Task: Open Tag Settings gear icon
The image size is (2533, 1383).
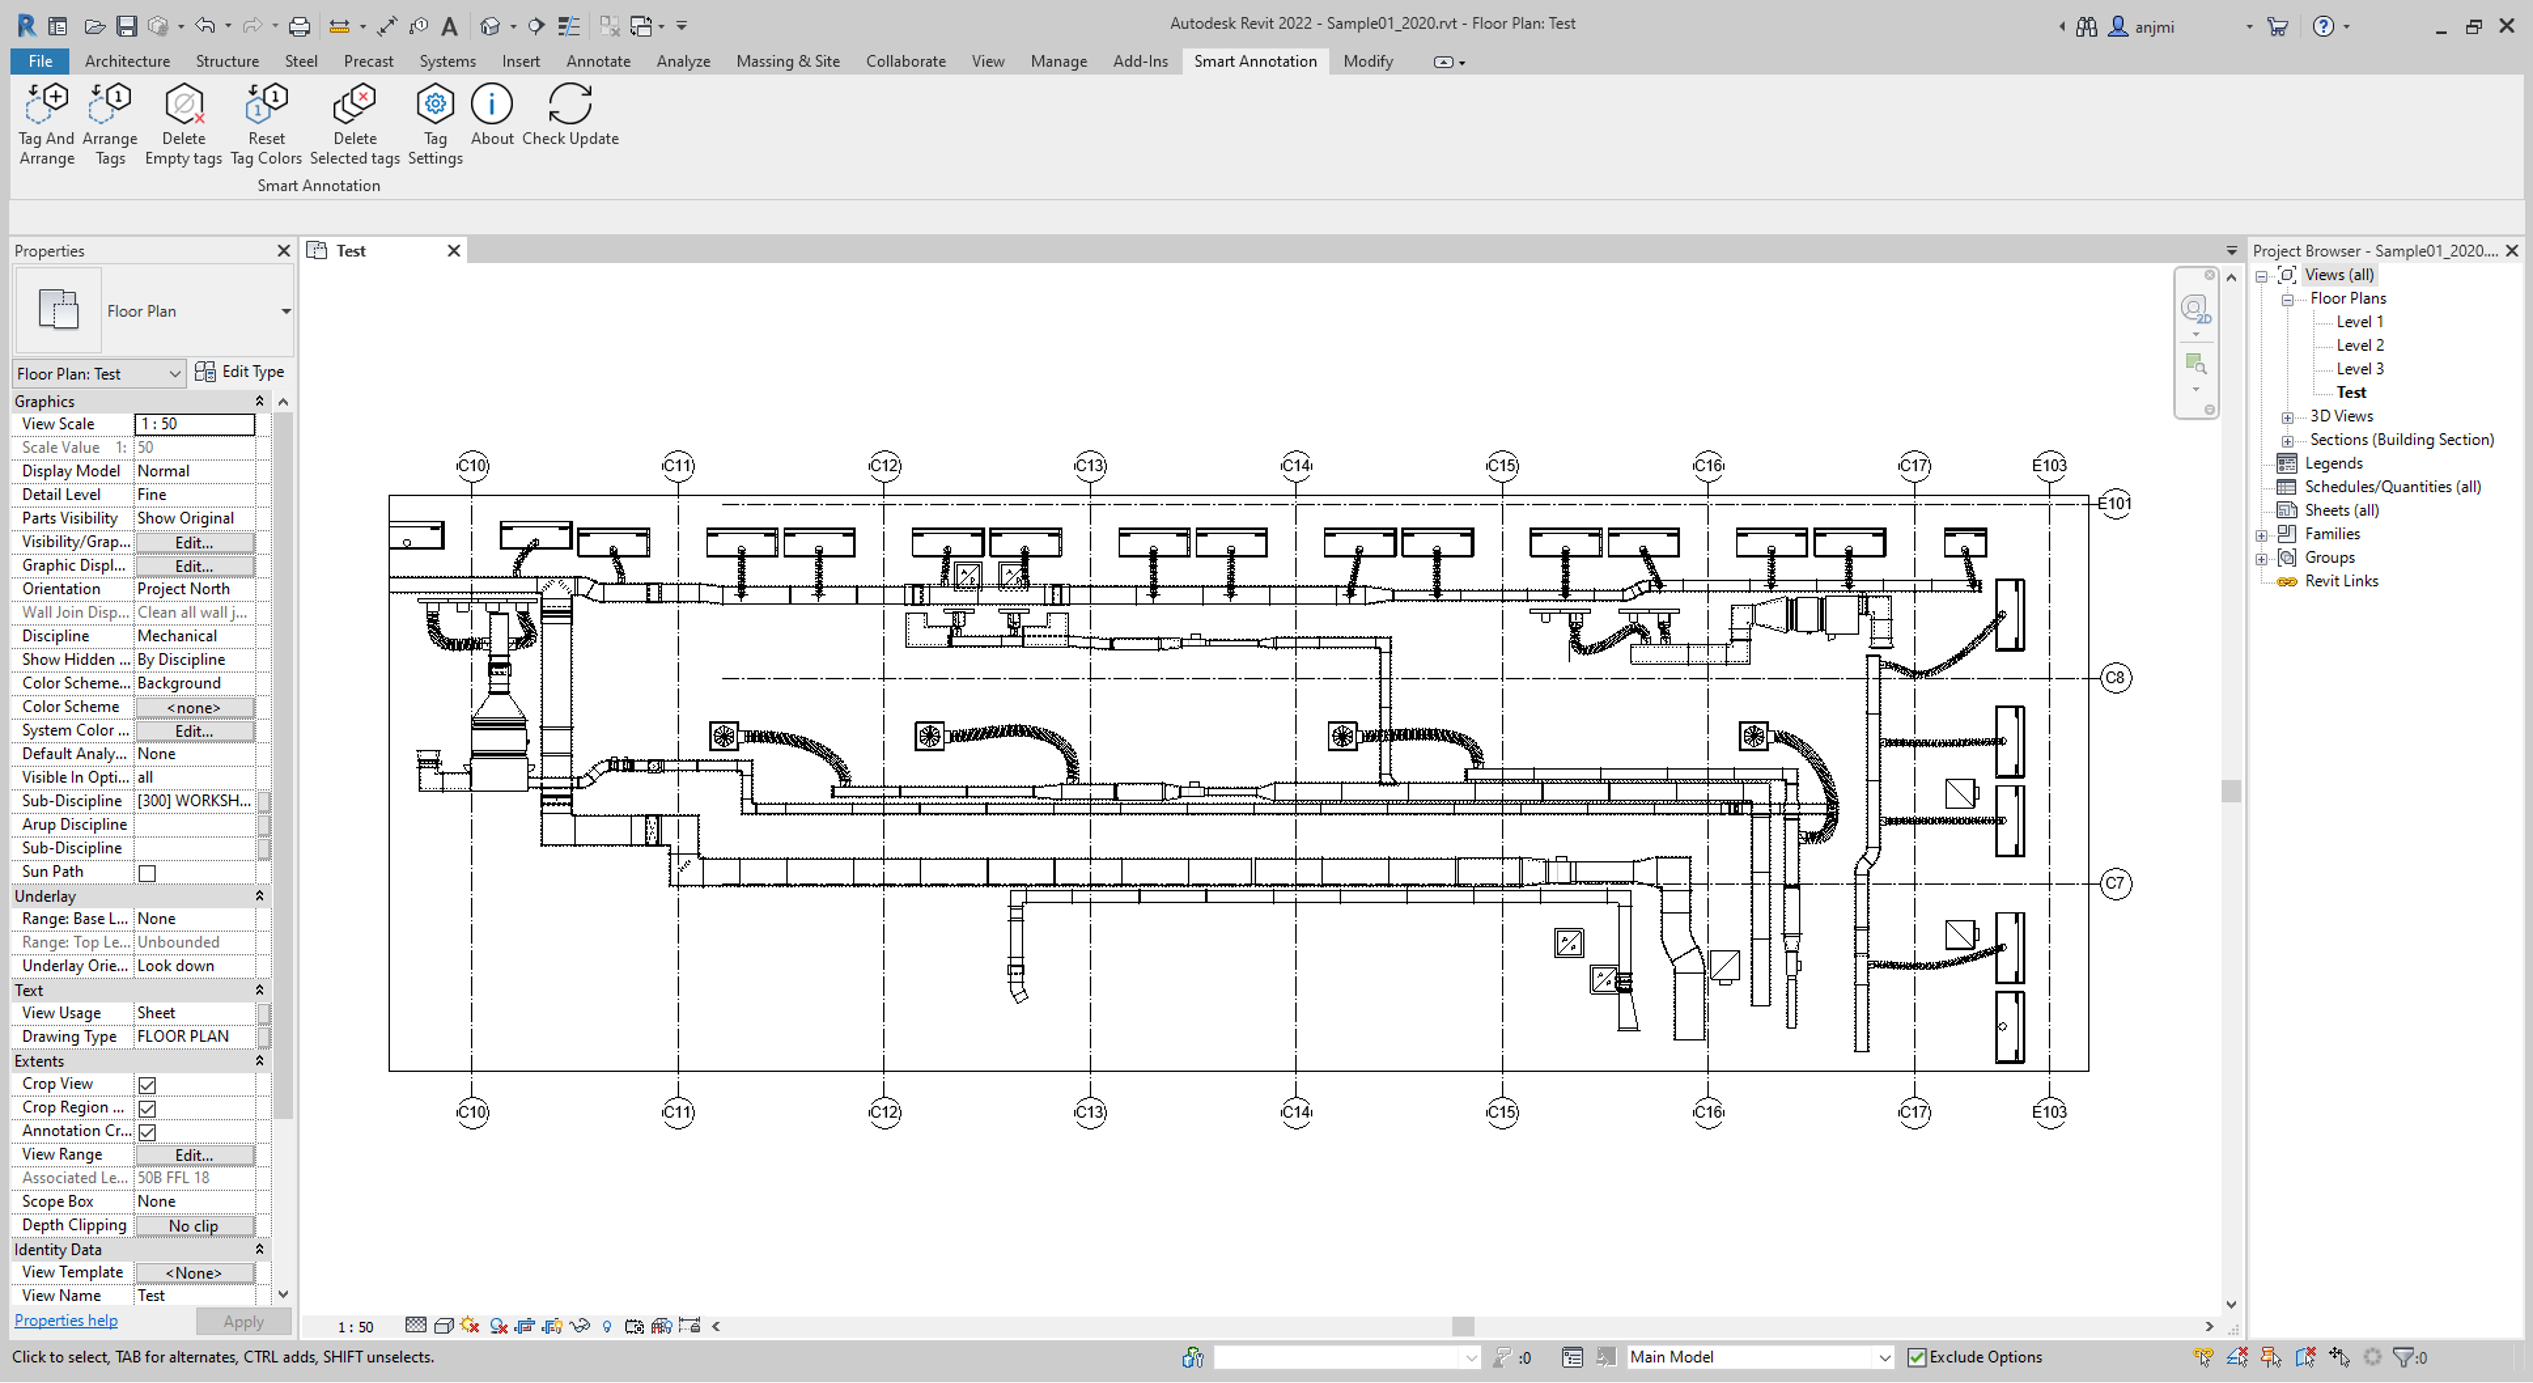Action: click(435, 104)
